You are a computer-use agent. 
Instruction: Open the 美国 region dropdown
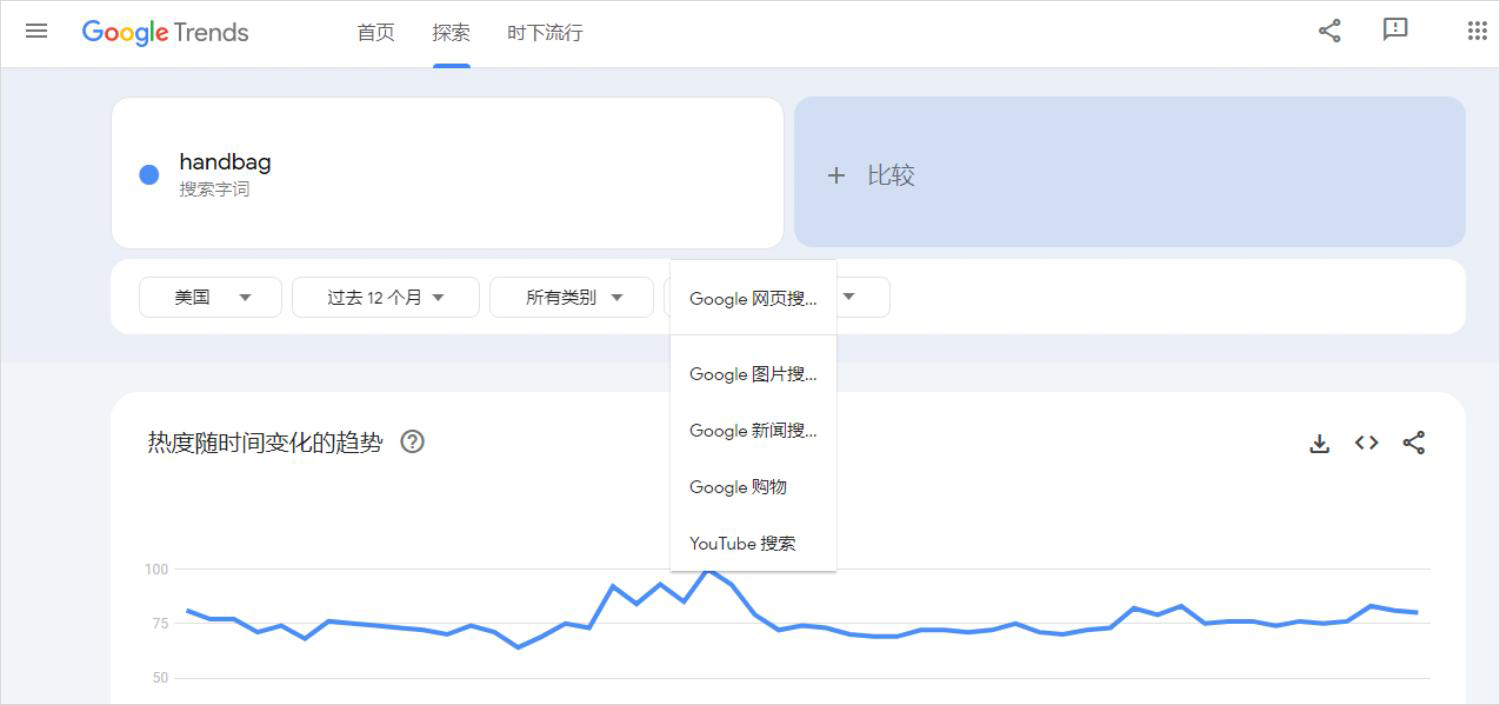coord(210,297)
